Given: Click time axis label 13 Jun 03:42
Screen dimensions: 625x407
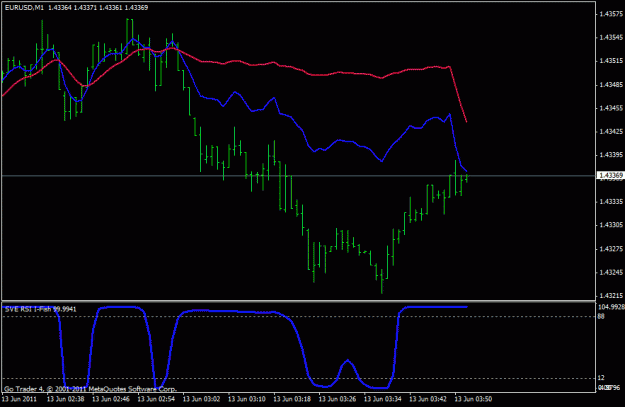Looking at the screenshot, I should tap(428, 399).
